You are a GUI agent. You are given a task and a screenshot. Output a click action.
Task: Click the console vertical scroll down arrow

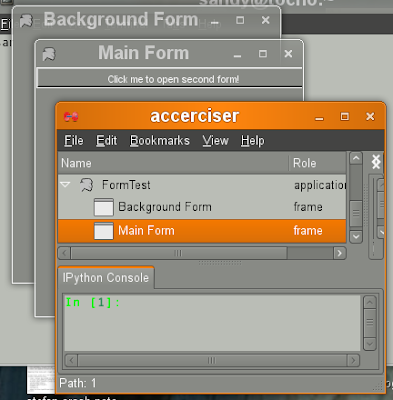(370, 344)
